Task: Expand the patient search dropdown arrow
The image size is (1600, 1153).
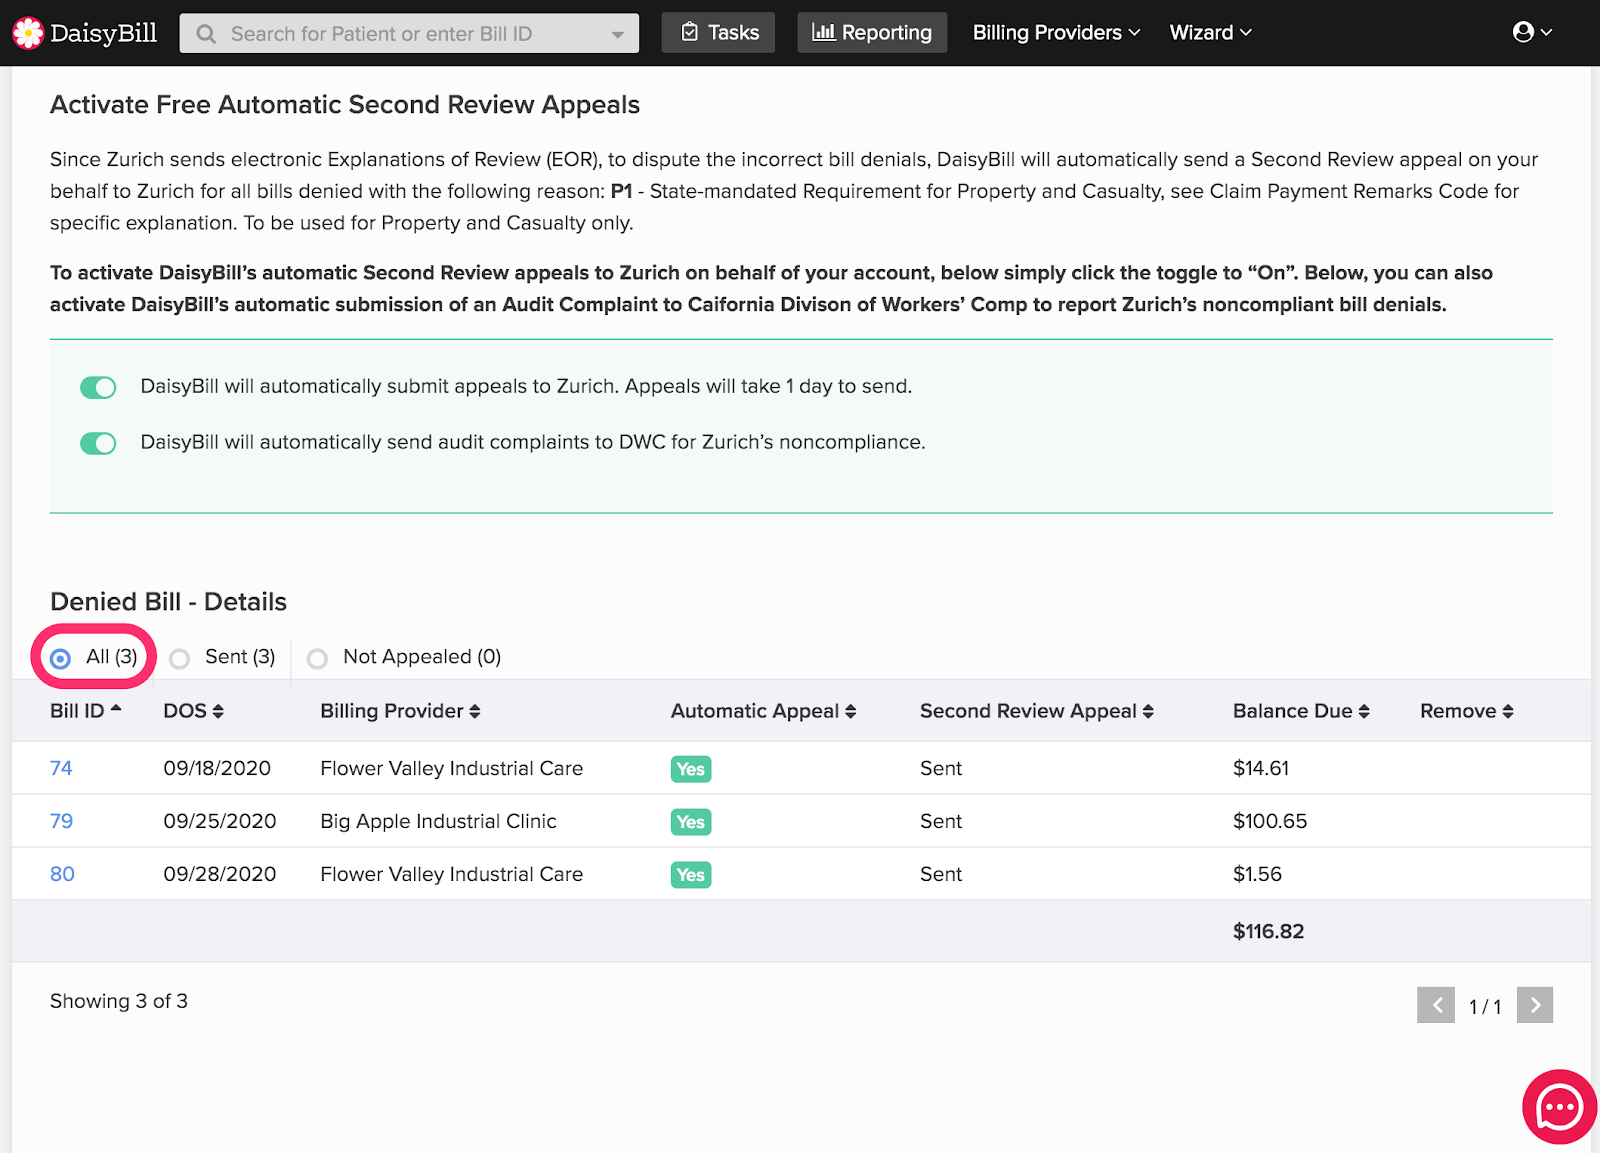Action: [x=618, y=34]
